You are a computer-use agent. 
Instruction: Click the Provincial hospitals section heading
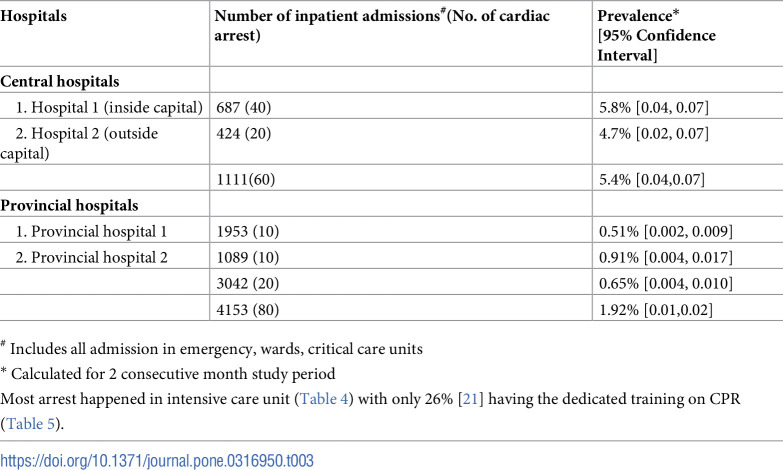click(x=68, y=205)
